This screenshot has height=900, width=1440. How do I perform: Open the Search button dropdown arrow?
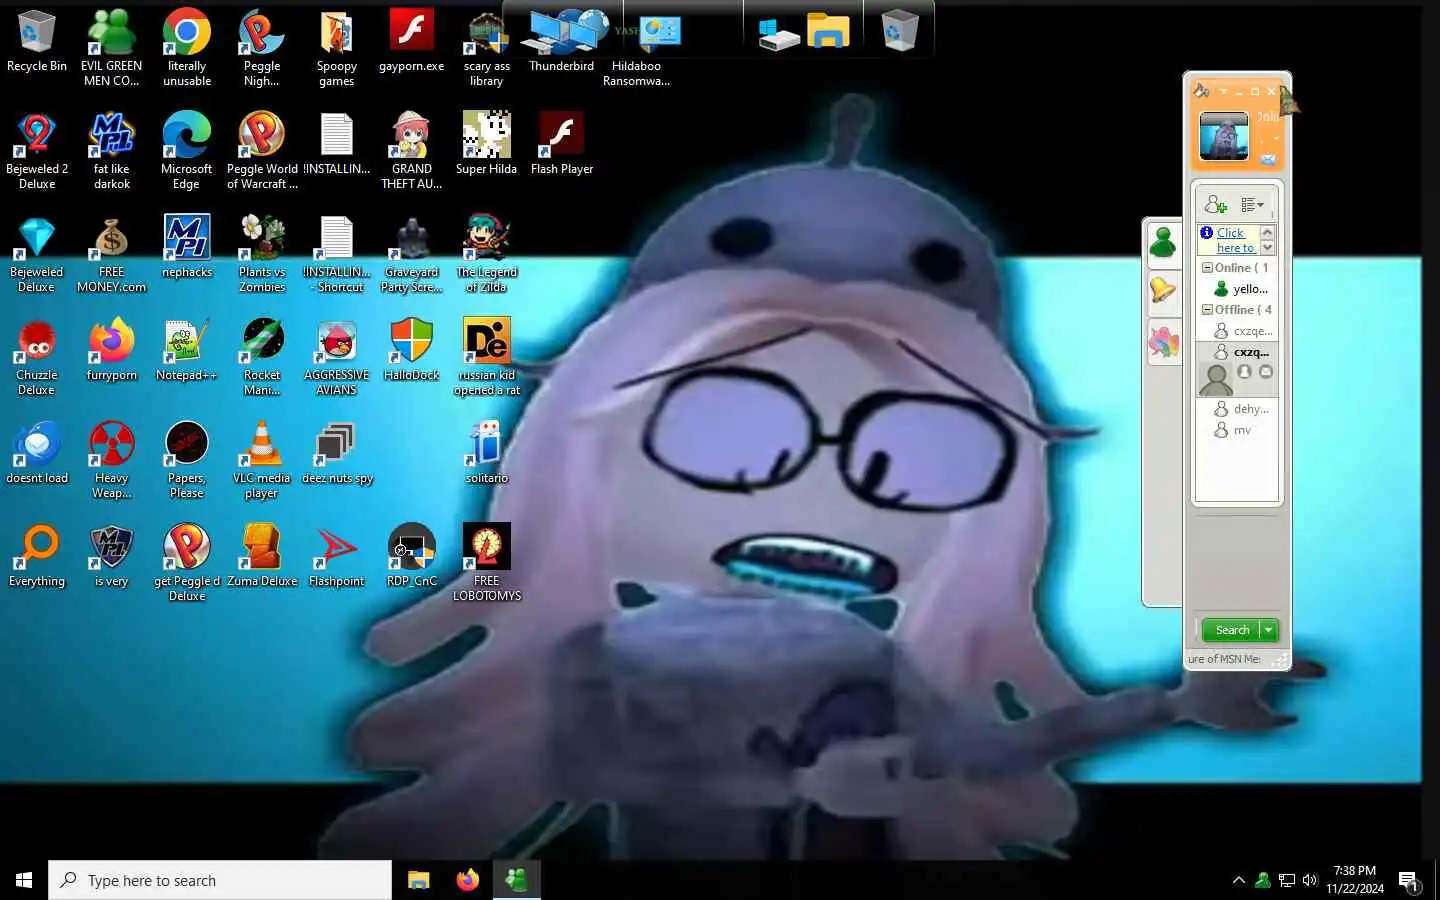[x=1268, y=630]
